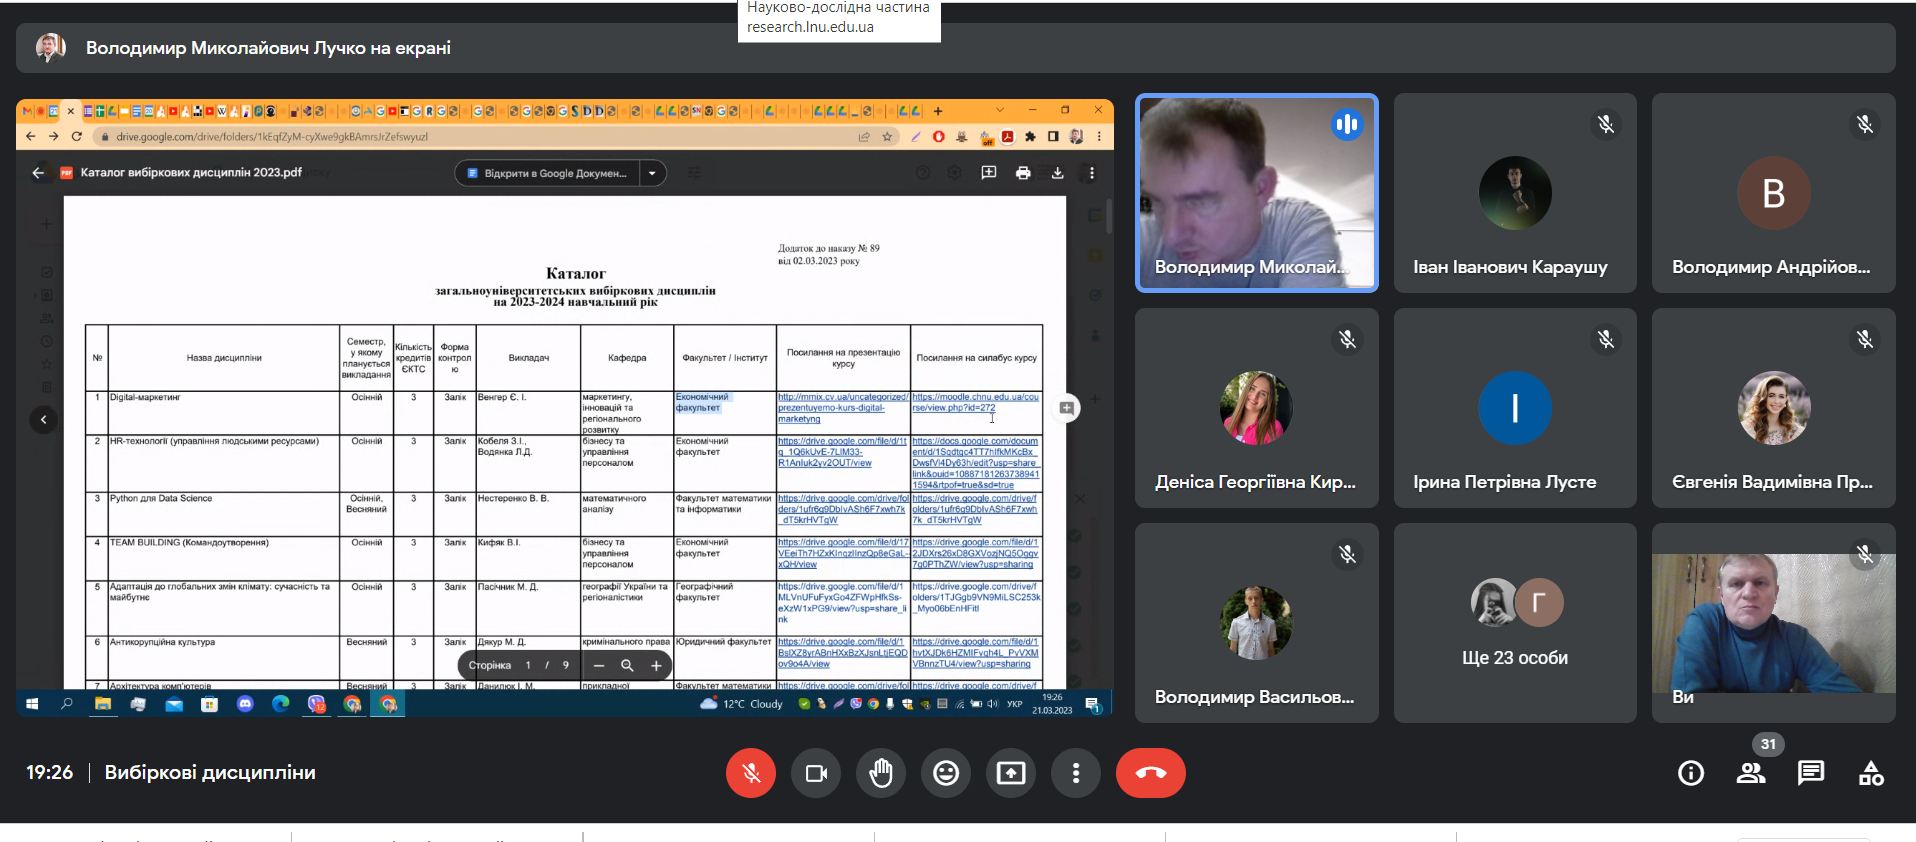The image size is (1916, 842).
Task: Open the emoji reactions picker
Action: 946,773
